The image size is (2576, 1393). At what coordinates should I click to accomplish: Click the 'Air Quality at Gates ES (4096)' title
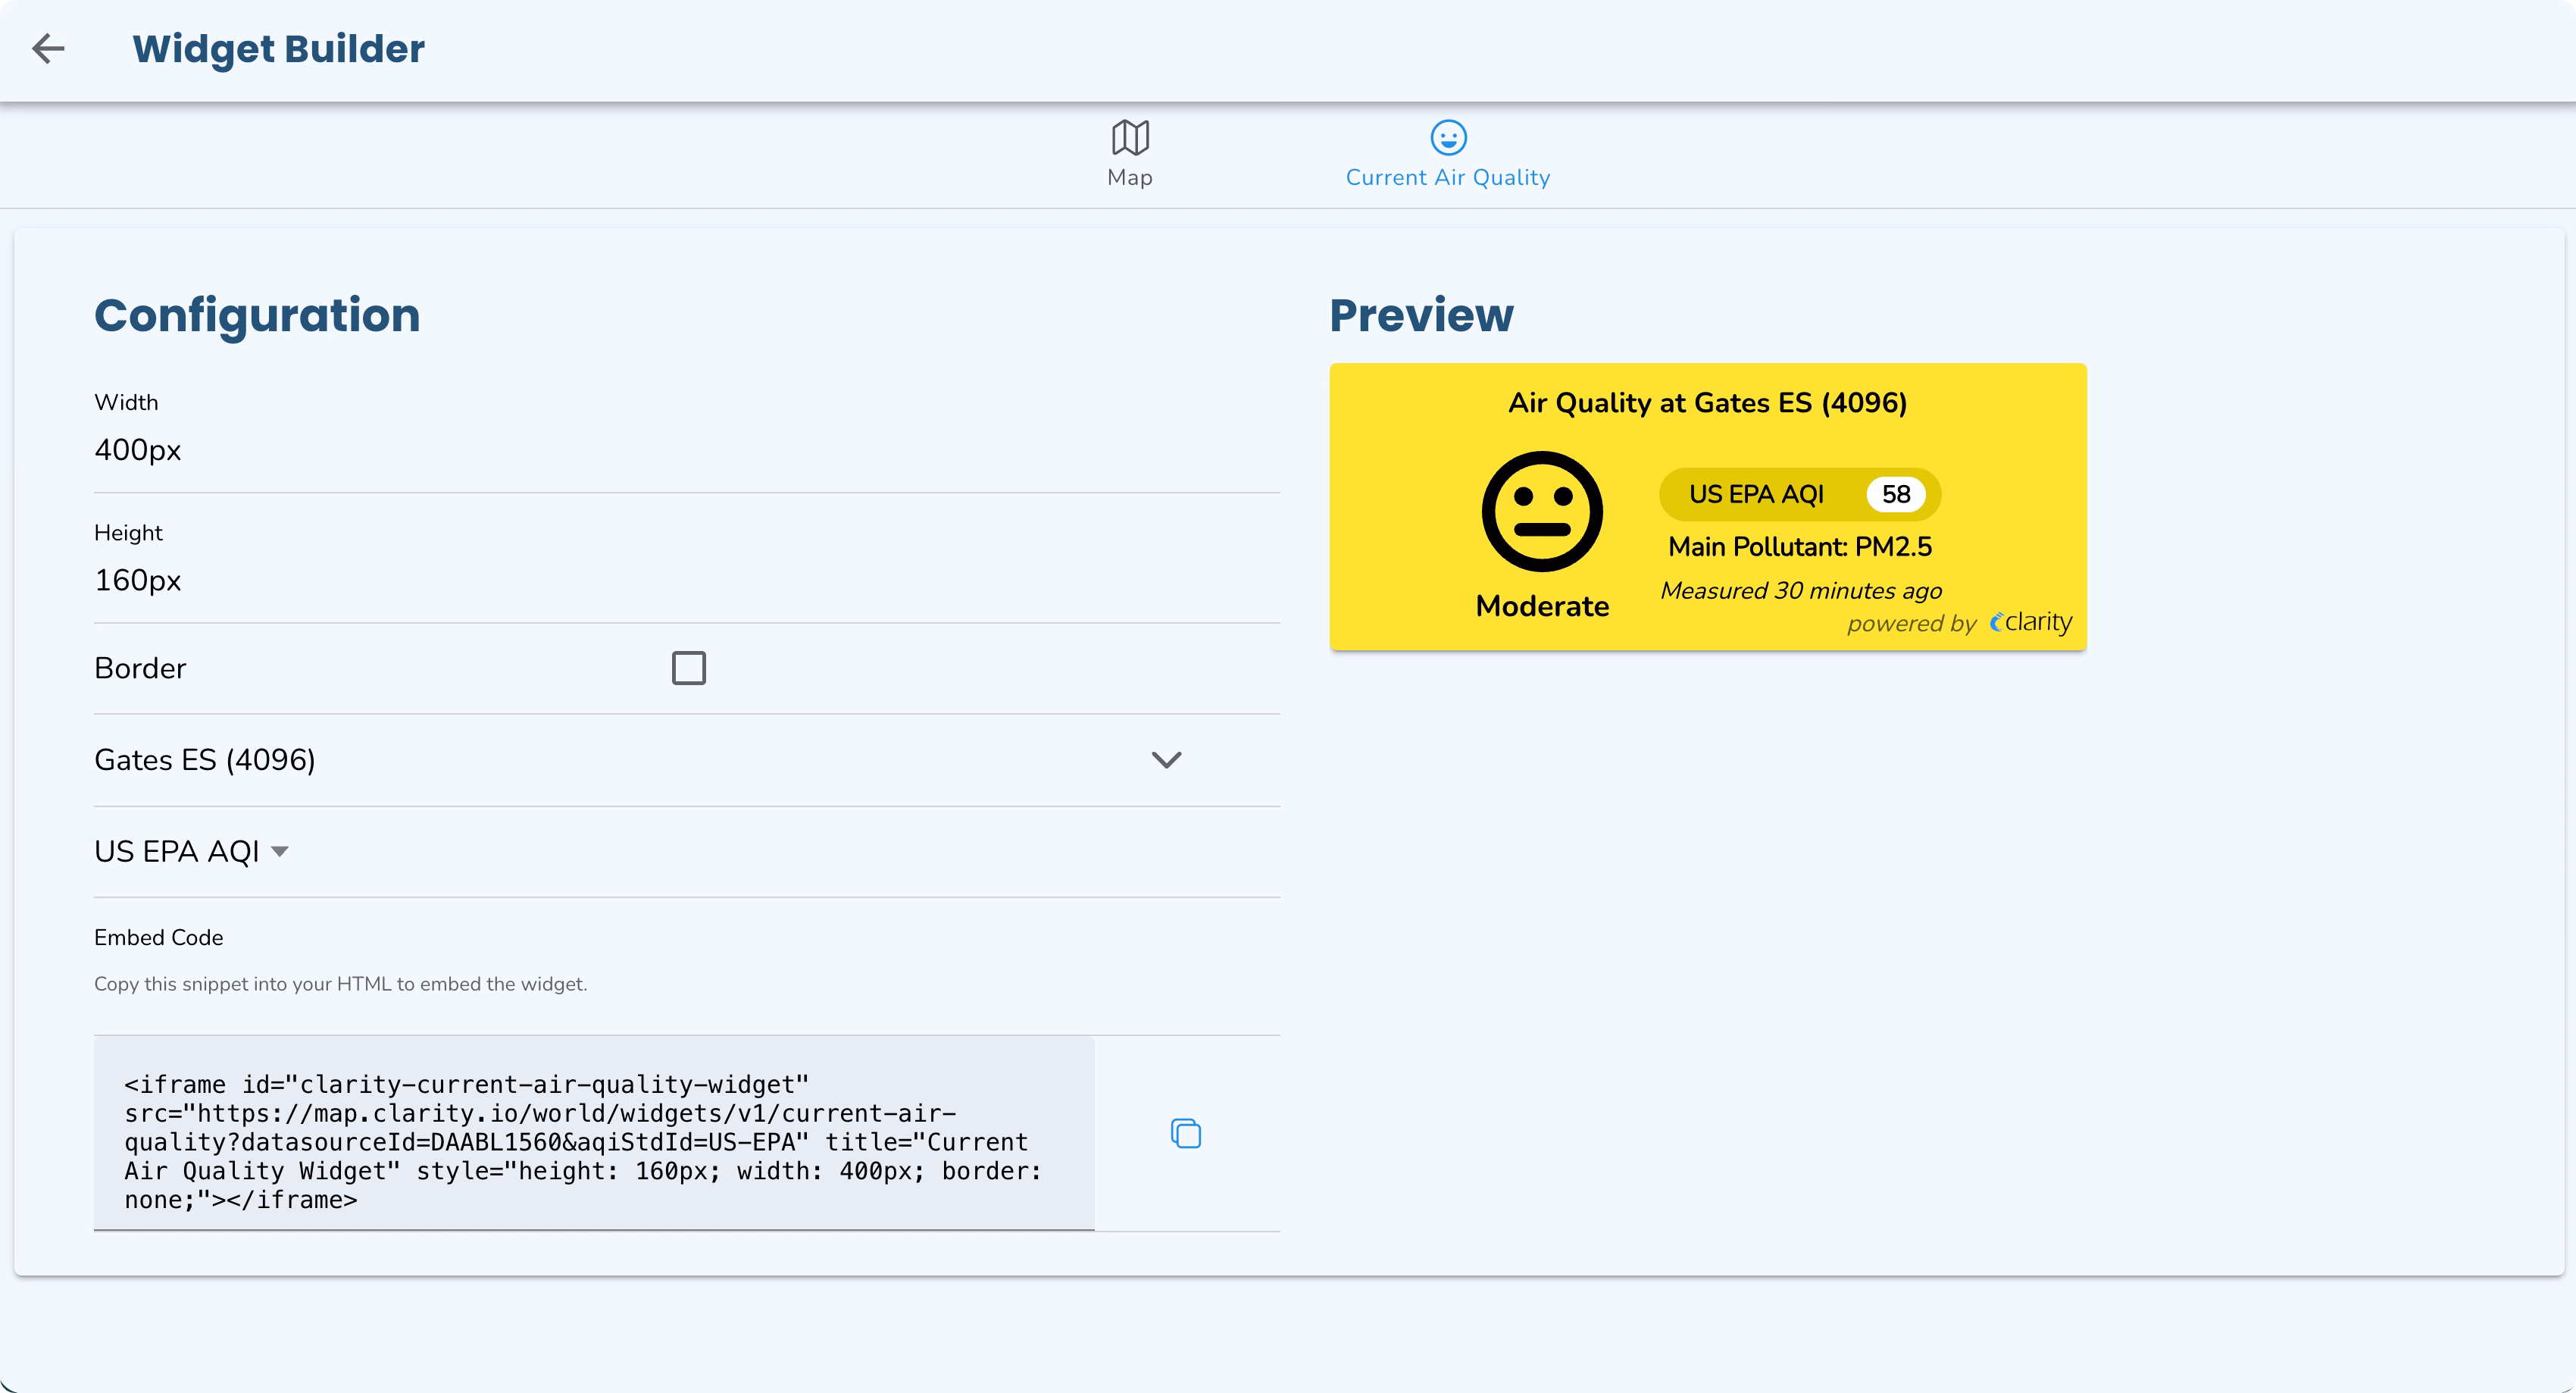click(x=1707, y=403)
